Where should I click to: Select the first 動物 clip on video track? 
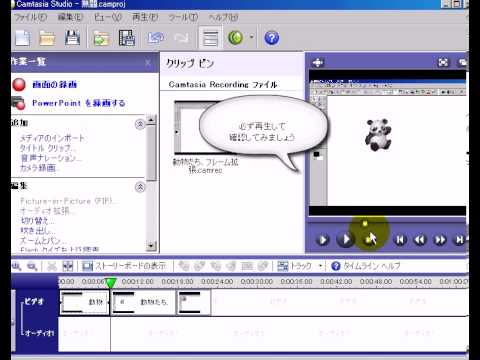click(84, 302)
